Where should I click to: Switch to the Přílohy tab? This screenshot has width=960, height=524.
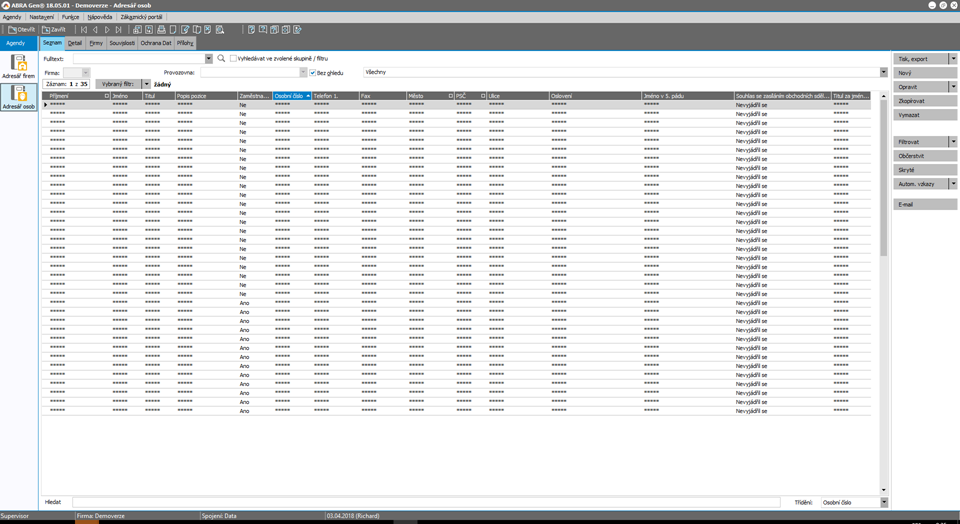[185, 43]
